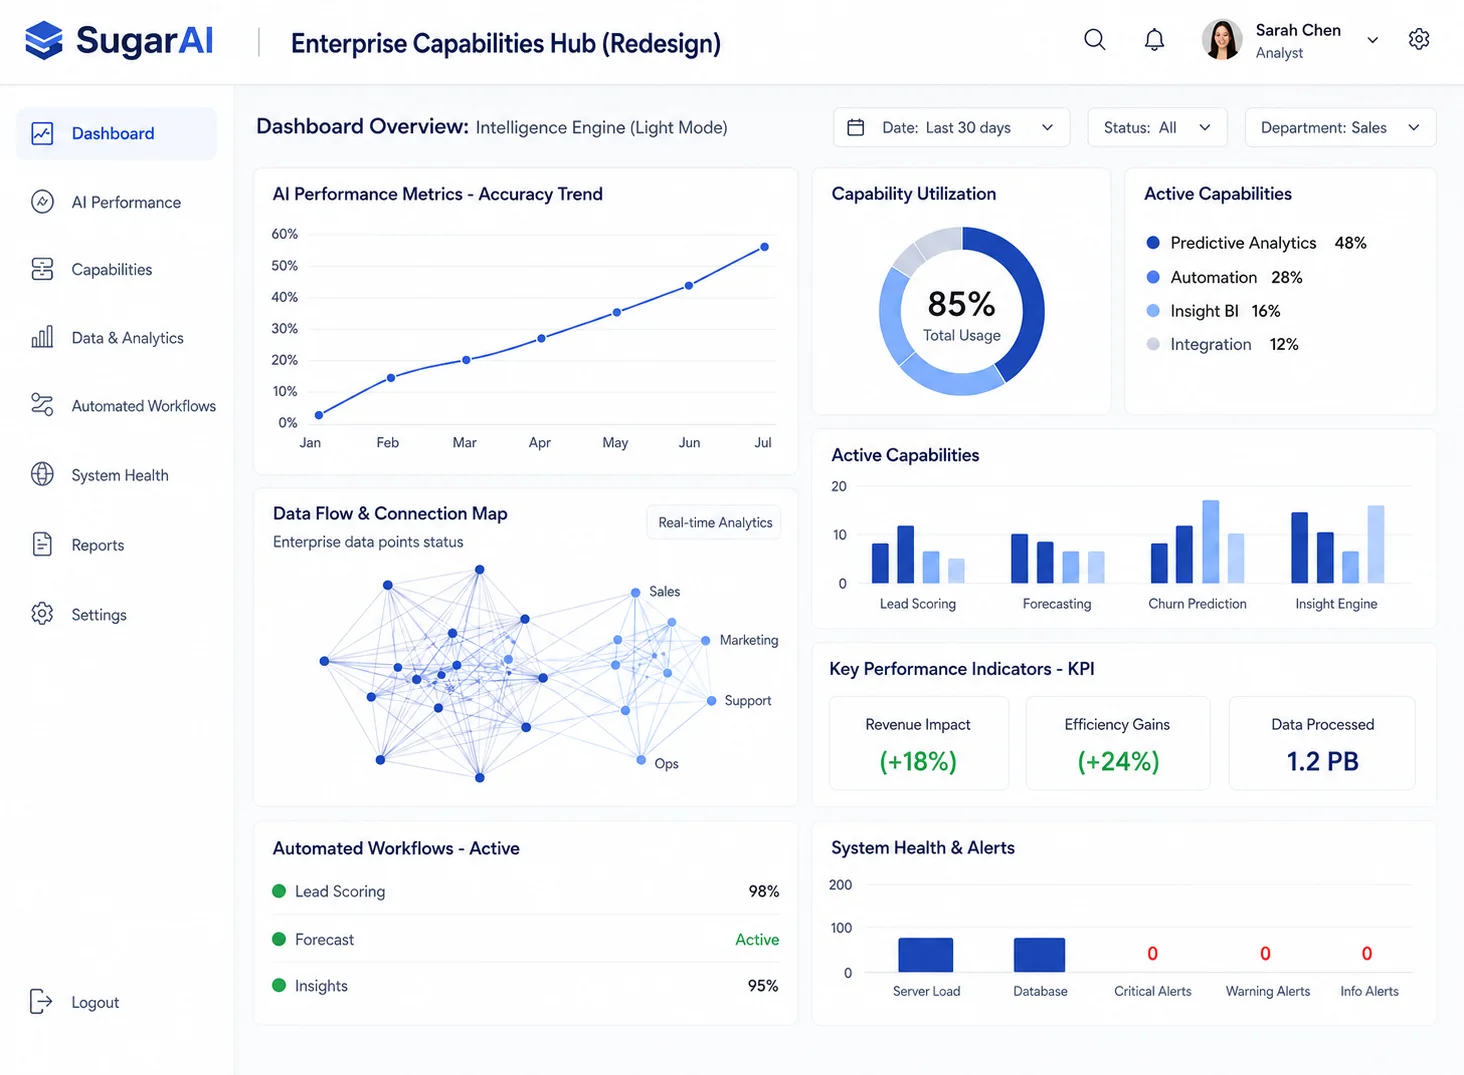Click the Integration legend color dot

[1153, 344]
